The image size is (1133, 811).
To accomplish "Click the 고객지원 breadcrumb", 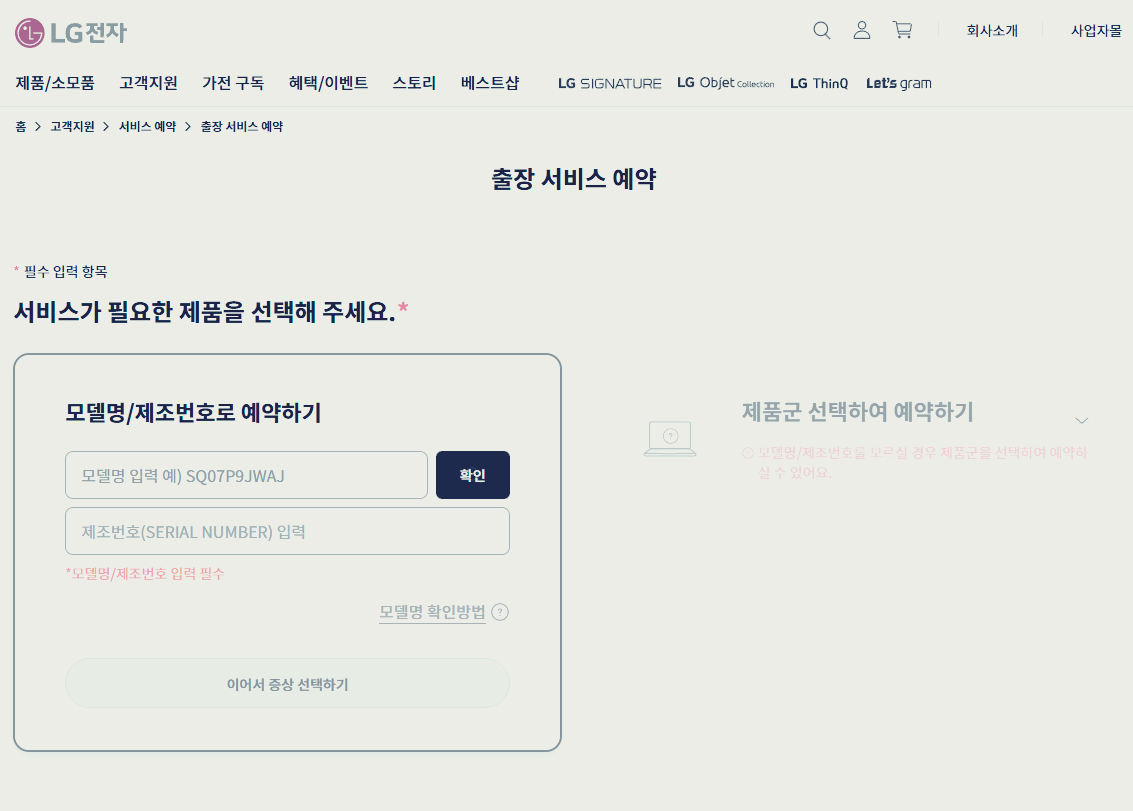I will 72,126.
